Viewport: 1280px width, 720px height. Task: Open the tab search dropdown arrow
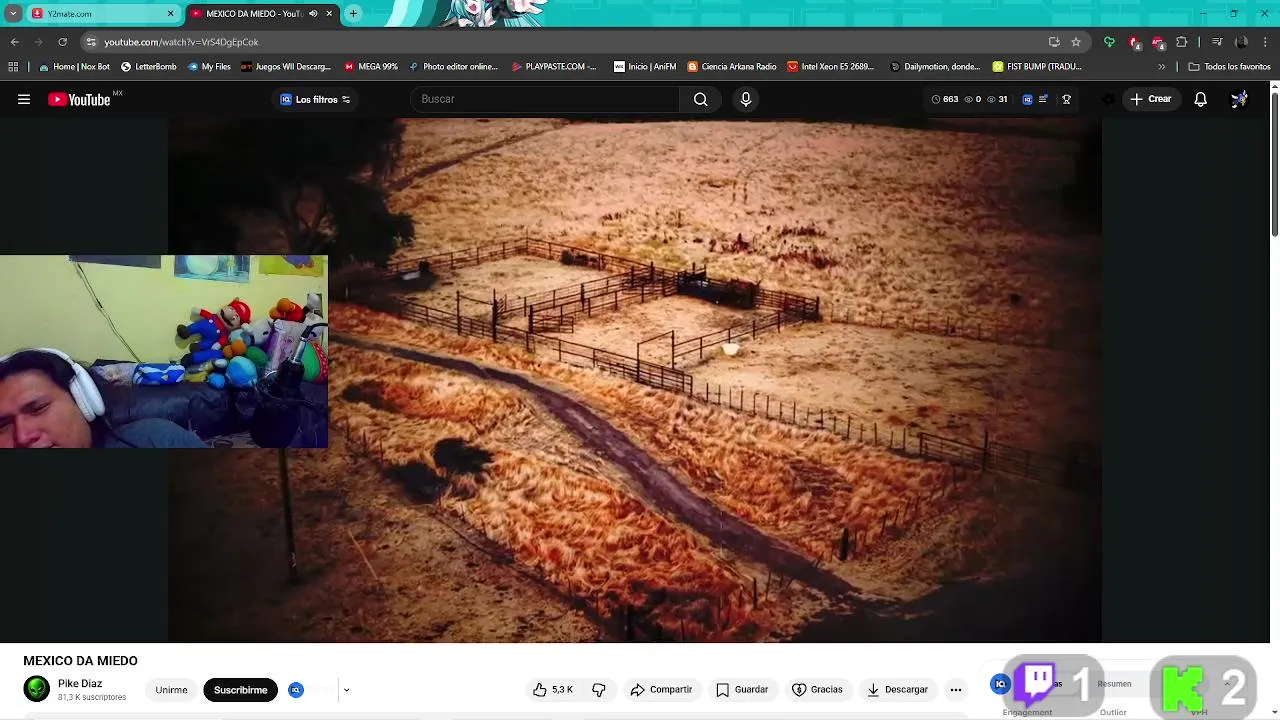pyautogui.click(x=13, y=14)
